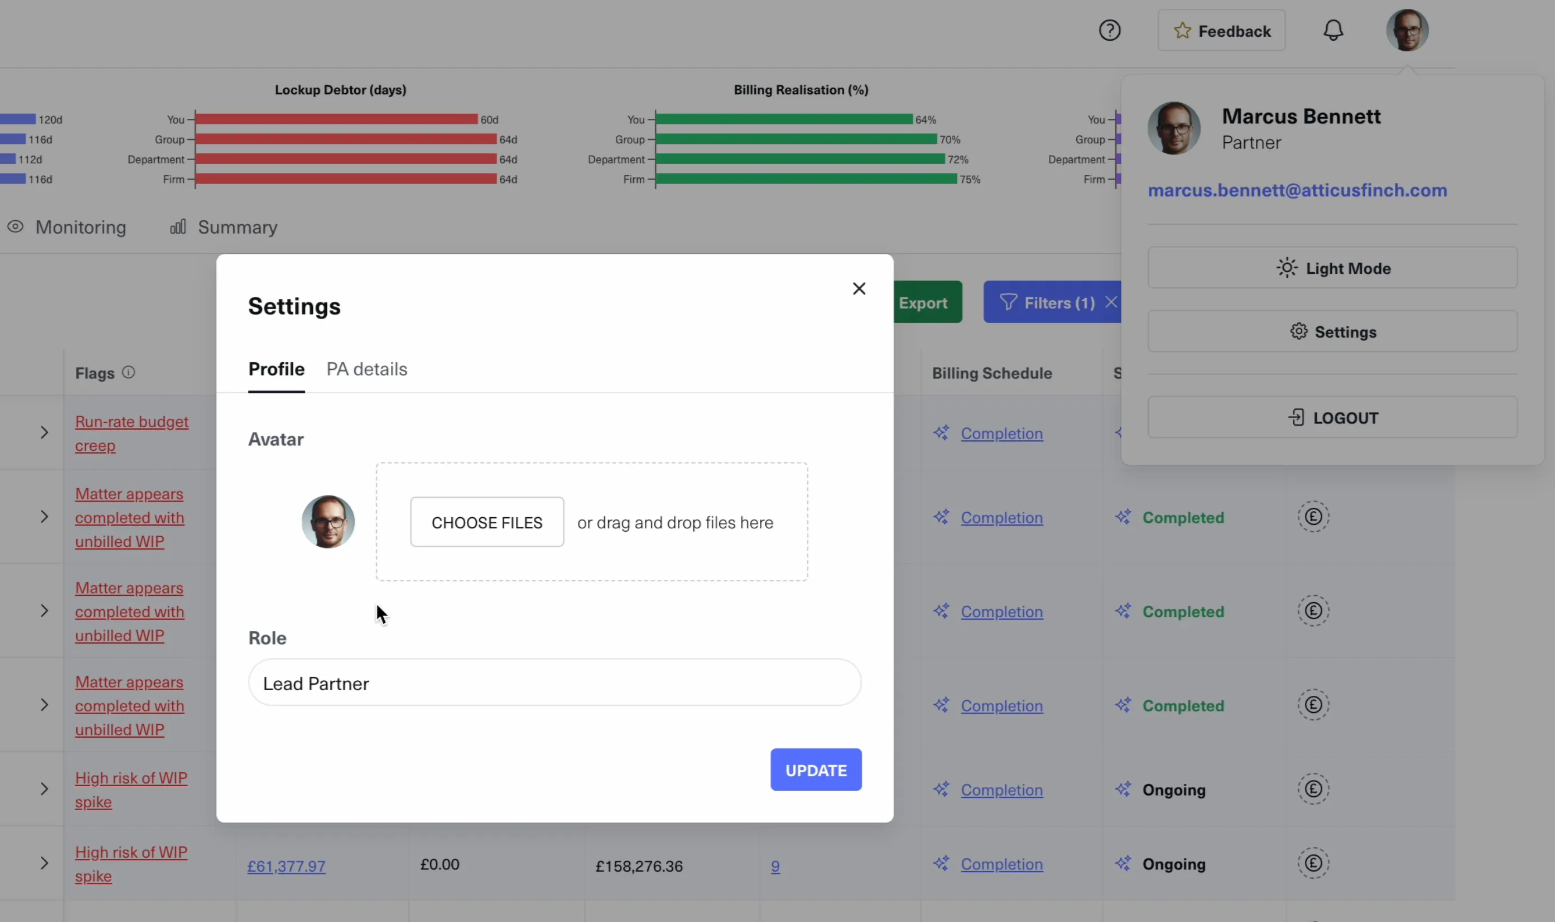This screenshot has height=922, width=1555.
Task: Close the Settings dialog with X
Action: [859, 289]
